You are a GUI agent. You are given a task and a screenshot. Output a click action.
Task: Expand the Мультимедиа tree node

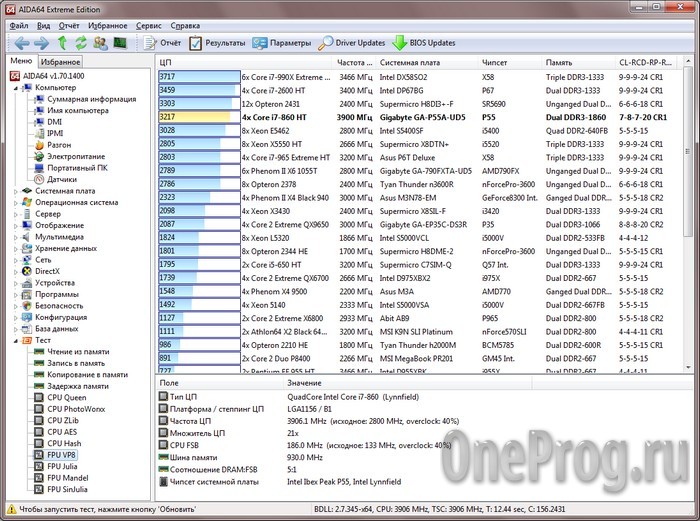coord(15,237)
